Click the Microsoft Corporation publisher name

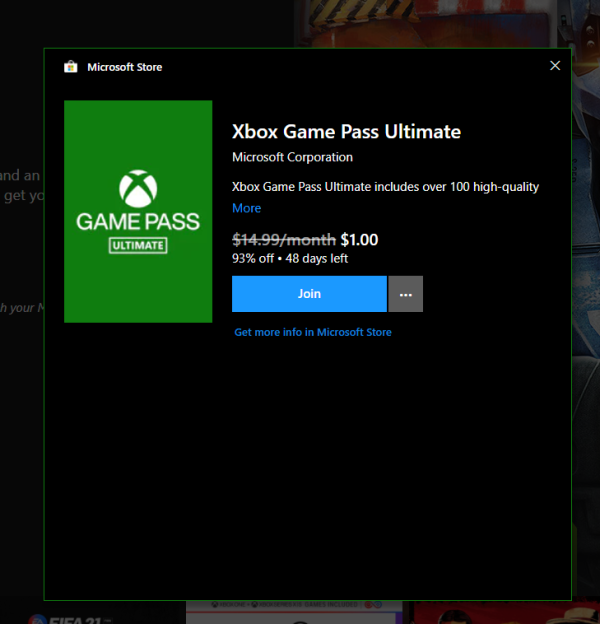(292, 157)
